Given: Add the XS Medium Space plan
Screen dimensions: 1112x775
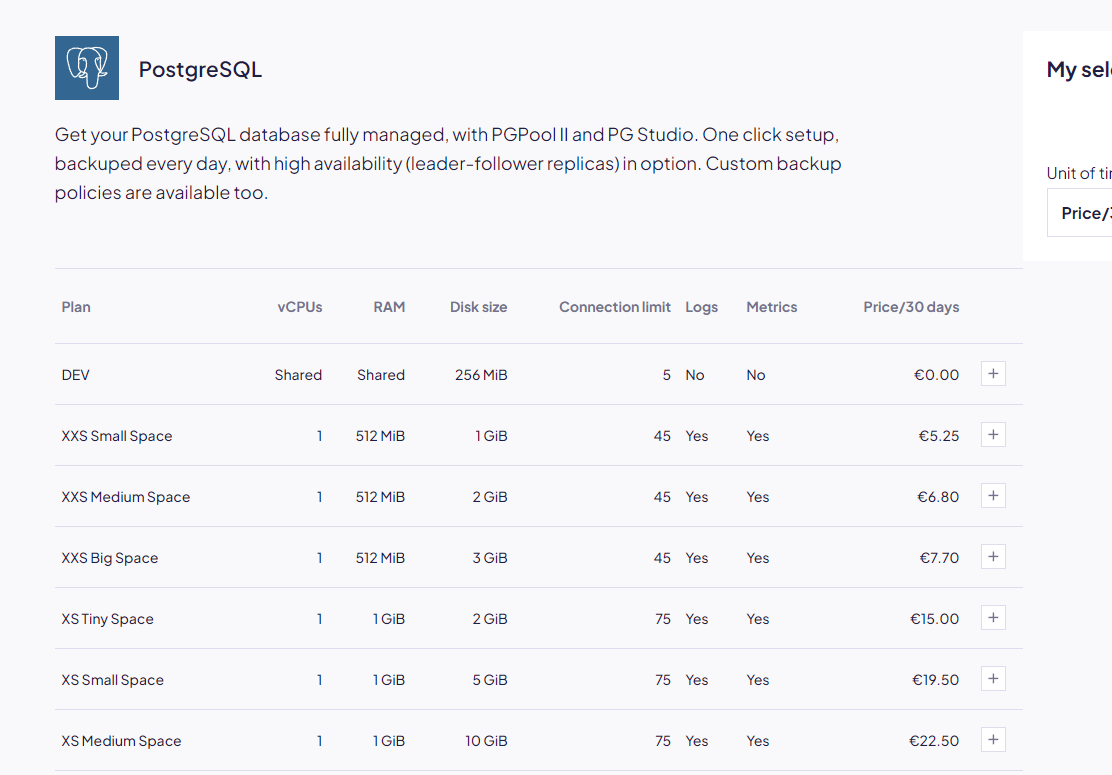Looking at the screenshot, I should tap(993, 740).
